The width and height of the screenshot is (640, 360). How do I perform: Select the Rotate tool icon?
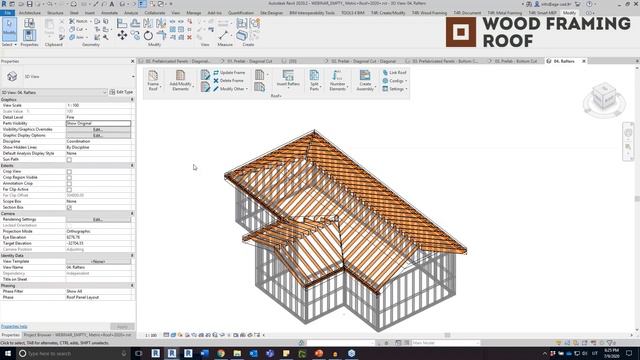click(148, 36)
